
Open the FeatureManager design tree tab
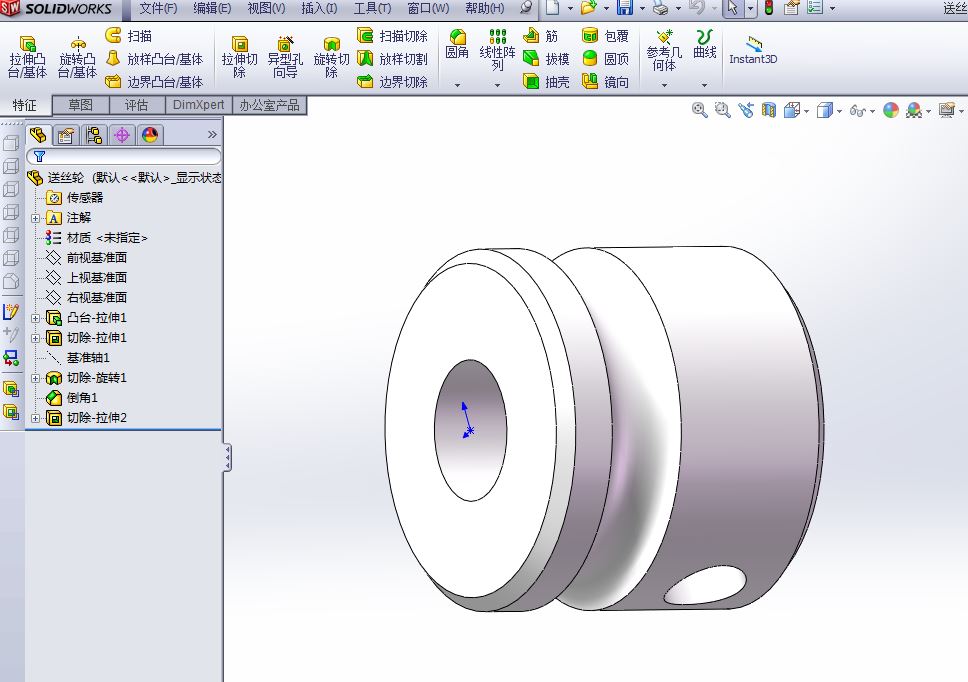pyautogui.click(x=38, y=135)
